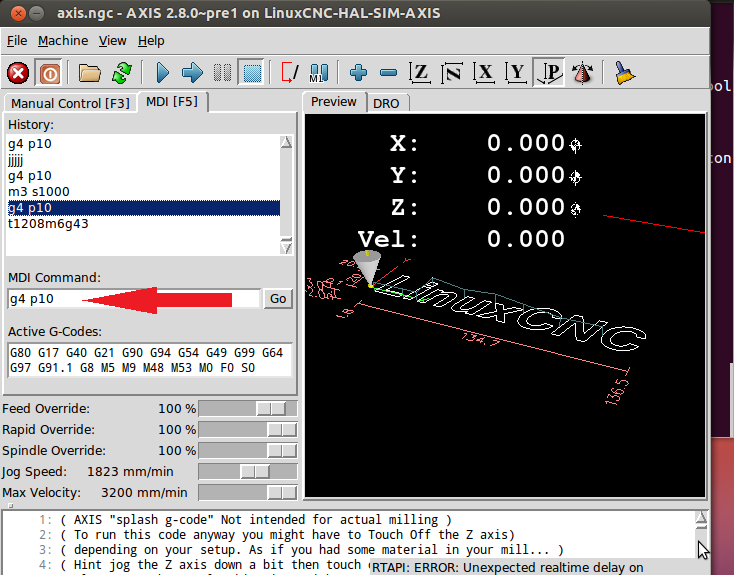Click the Active G-Codes text box
The width and height of the screenshot is (734, 575).
pyautogui.click(x=150, y=360)
